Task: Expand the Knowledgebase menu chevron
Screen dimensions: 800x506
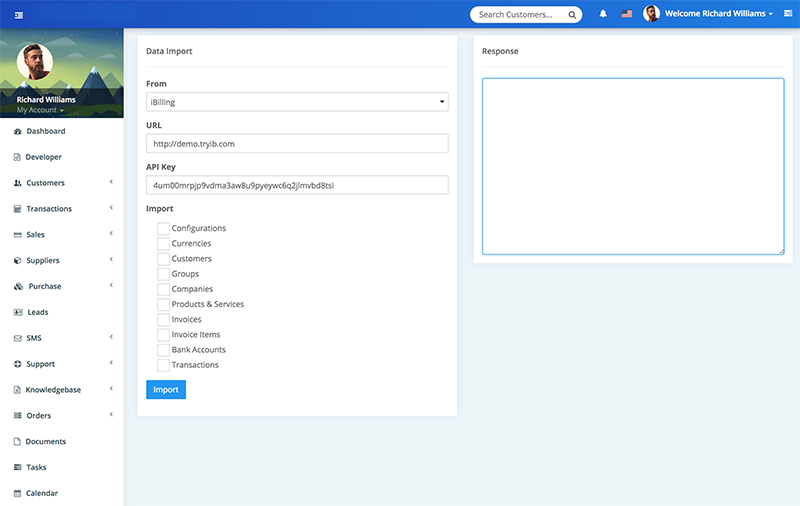Action: [x=111, y=389]
